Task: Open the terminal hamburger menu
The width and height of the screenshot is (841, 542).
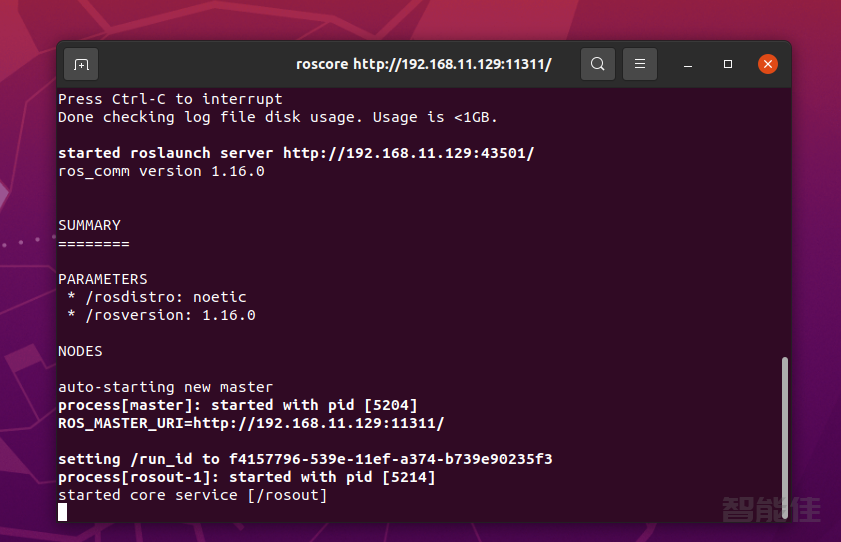Action: pos(640,64)
